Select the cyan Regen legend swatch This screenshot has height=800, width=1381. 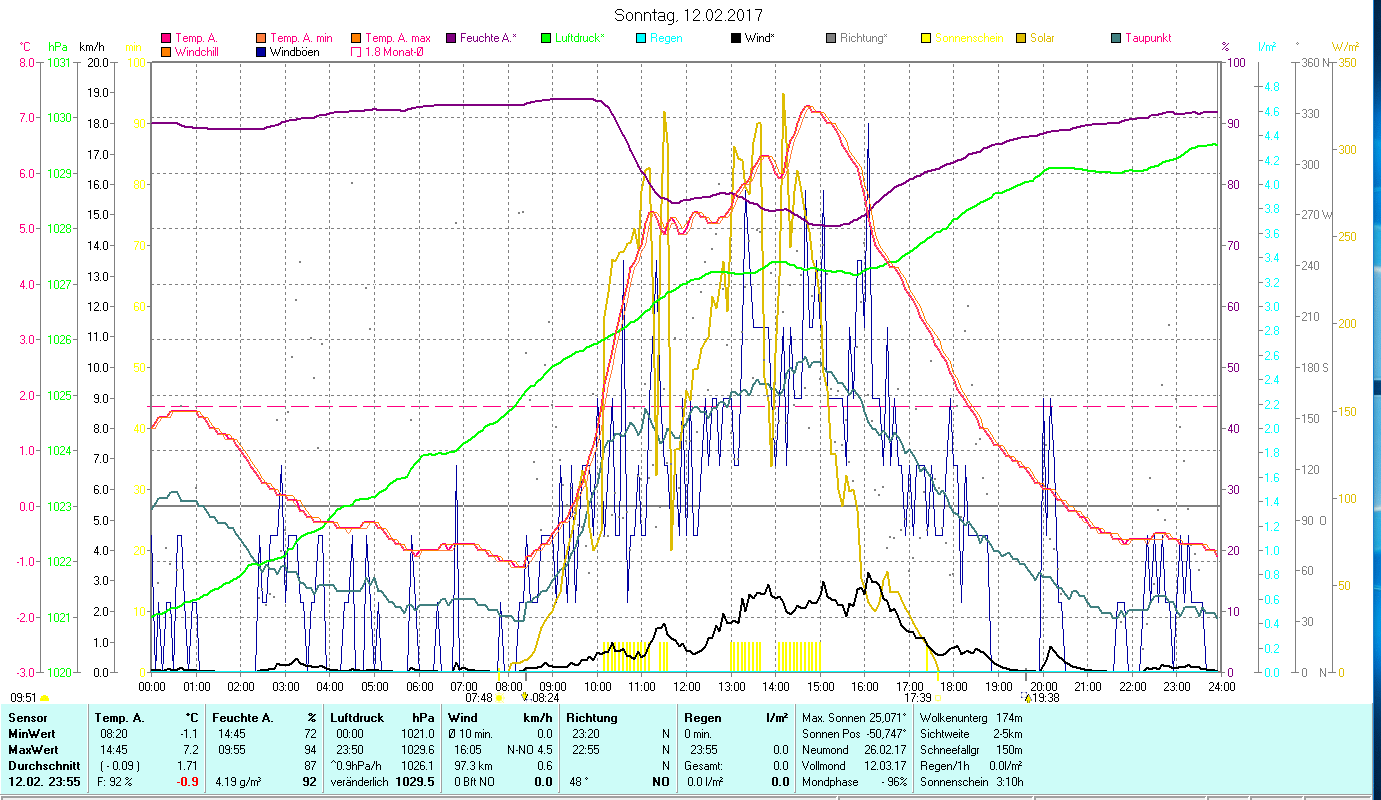coord(641,39)
